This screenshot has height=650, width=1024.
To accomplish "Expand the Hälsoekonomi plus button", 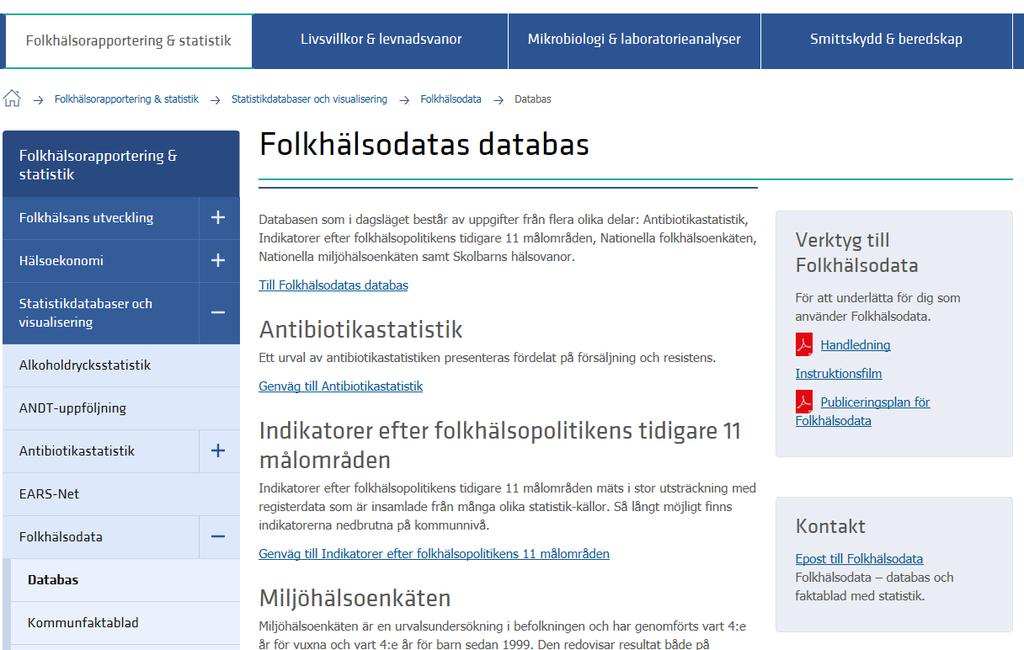I will tap(218, 261).
